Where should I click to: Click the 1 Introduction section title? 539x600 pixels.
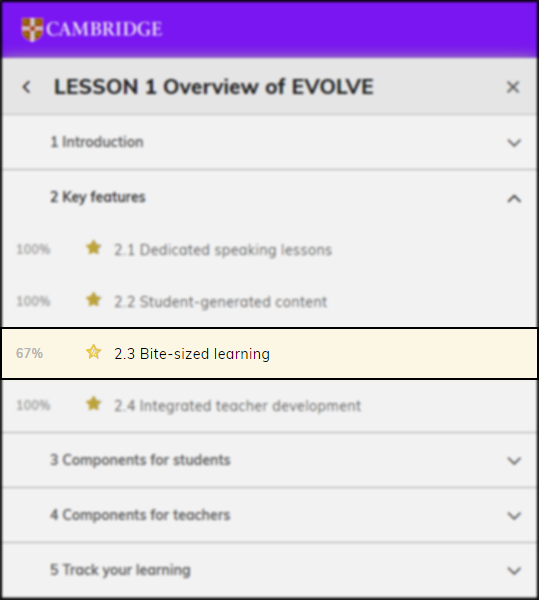(97, 142)
